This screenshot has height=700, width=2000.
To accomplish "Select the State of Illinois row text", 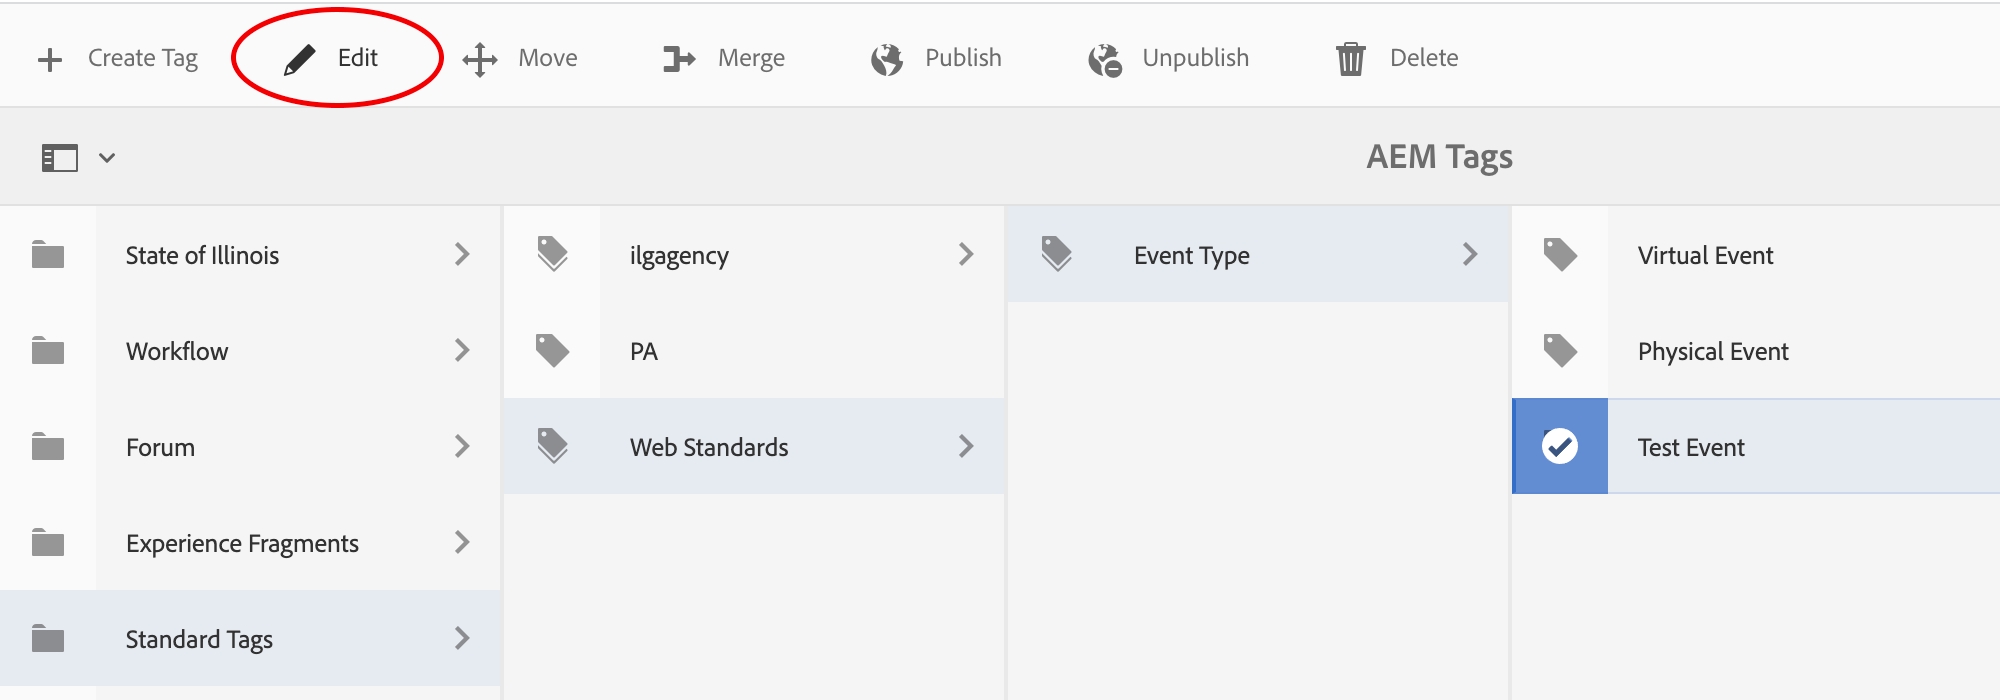I will [x=202, y=256].
